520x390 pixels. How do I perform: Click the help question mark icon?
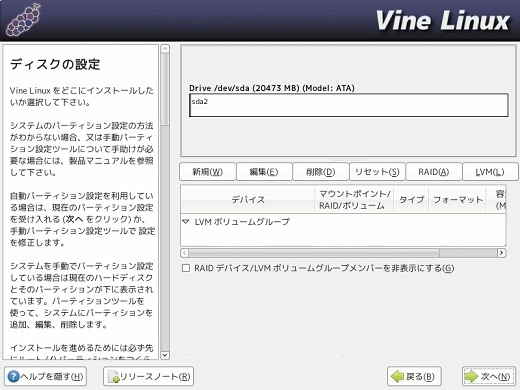click(13, 377)
